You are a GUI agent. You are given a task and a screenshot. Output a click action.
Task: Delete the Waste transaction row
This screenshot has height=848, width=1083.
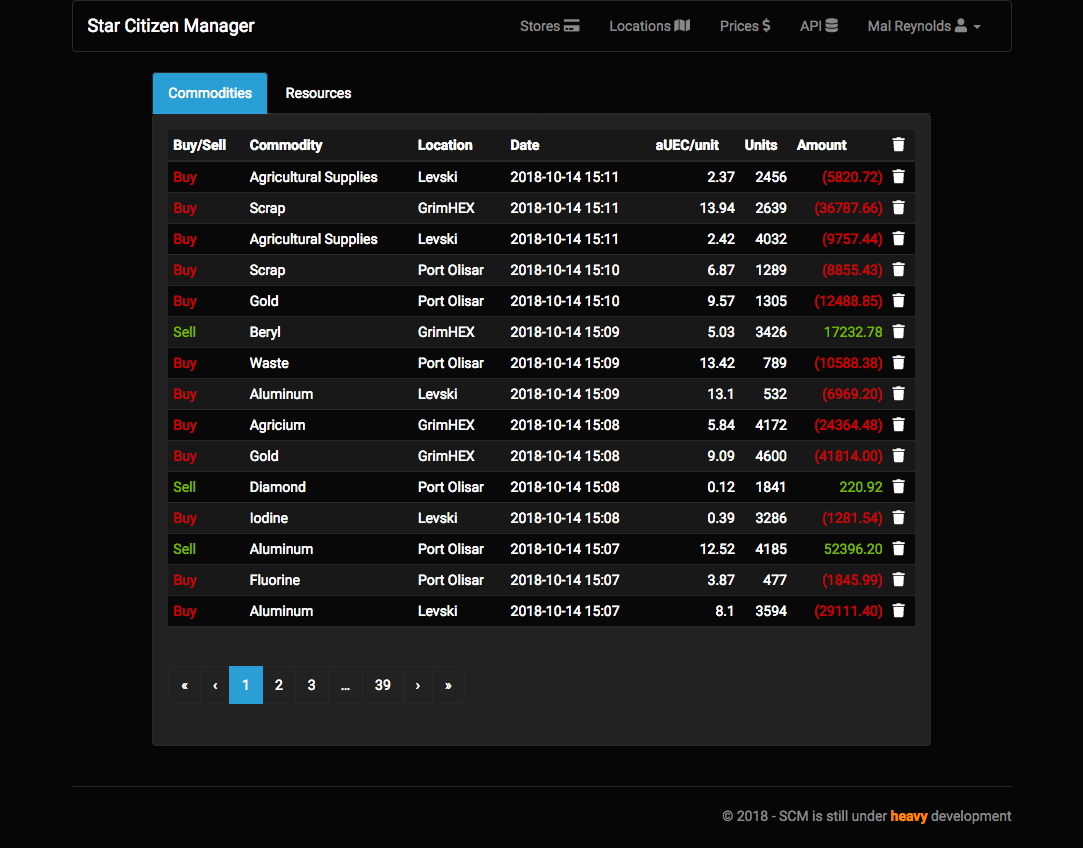click(898, 363)
